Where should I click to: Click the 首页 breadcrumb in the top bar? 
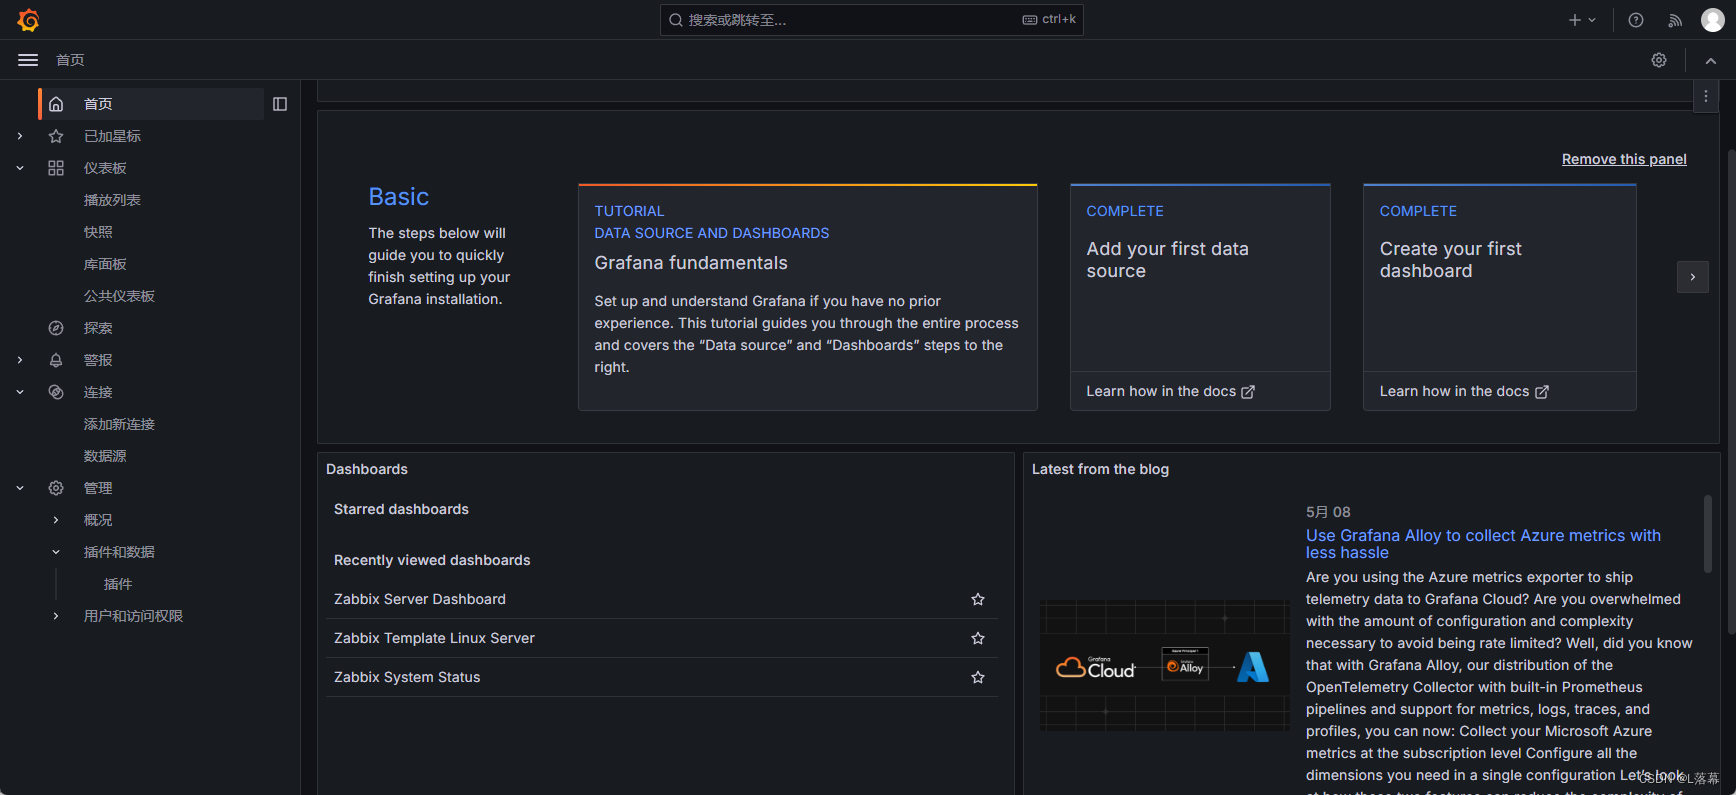(70, 60)
